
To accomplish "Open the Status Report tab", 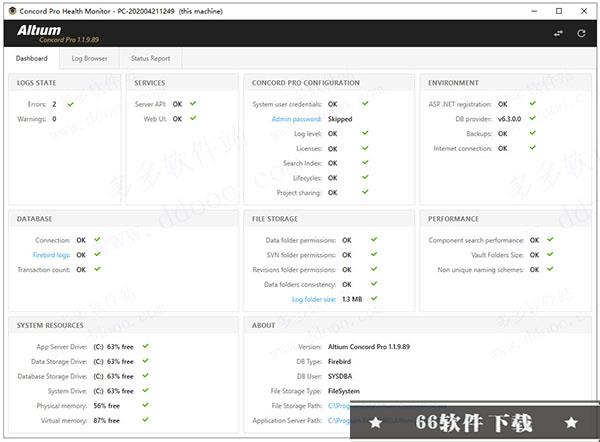I will coord(150,59).
